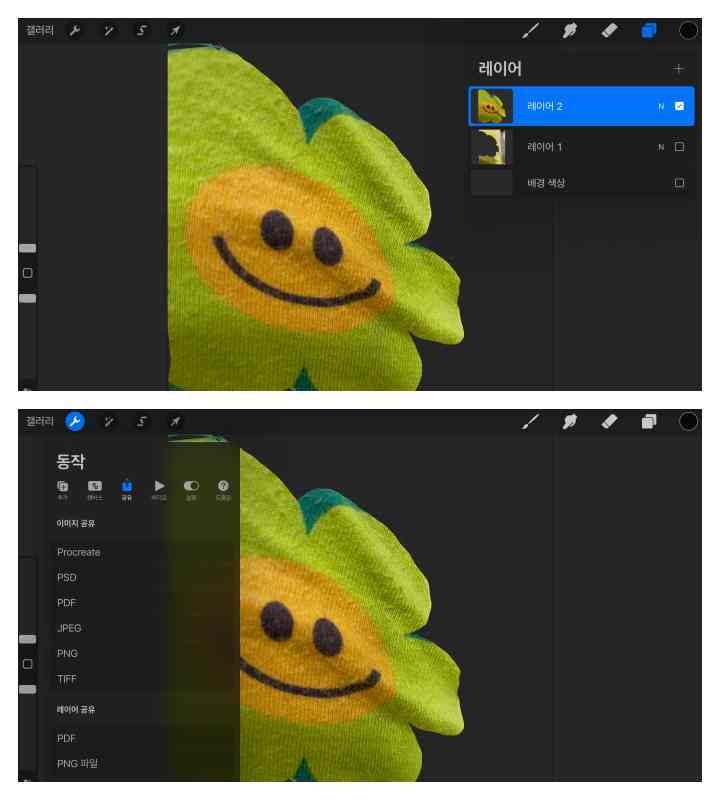Select Transform arrow tool in 동작 screenshot
The width and height of the screenshot is (720, 800).
(x=175, y=422)
